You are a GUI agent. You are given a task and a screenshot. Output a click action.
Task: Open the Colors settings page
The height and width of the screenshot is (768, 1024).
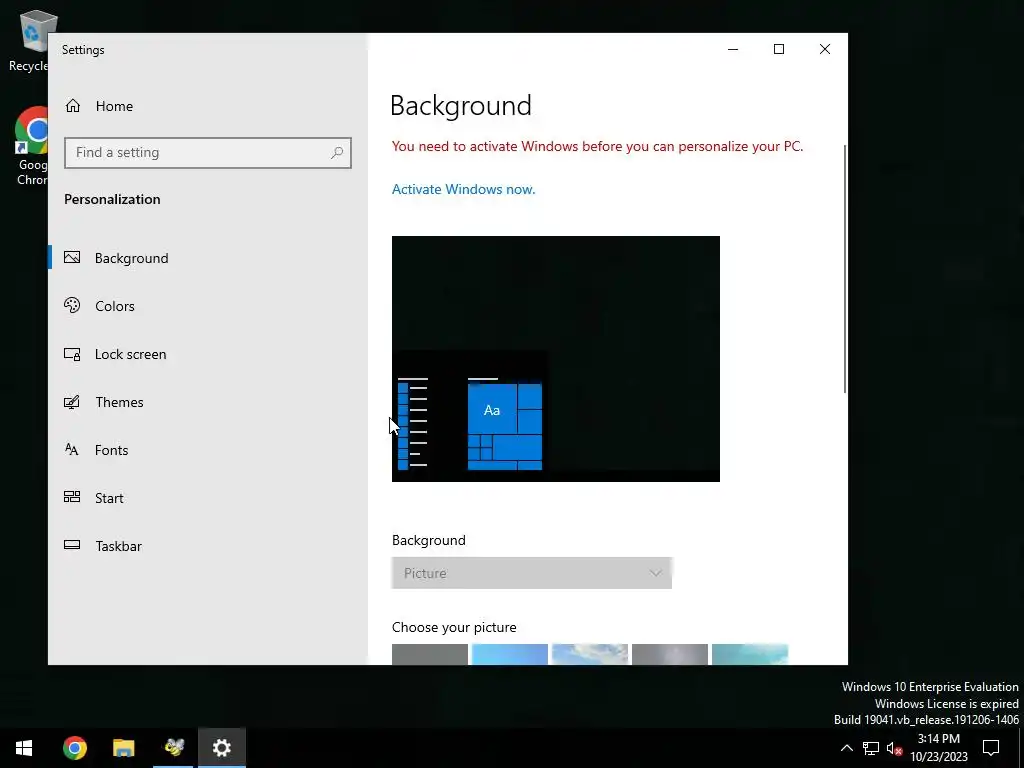208,306
